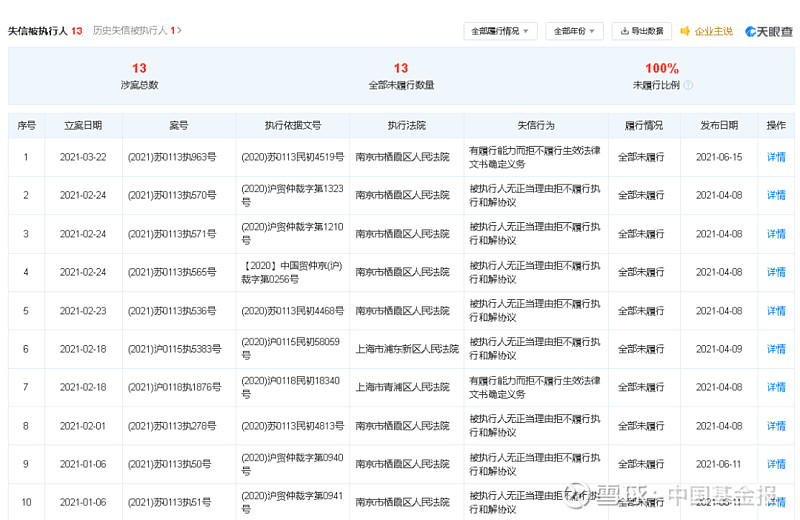Select case number (2021)沪0118执1876号

point(174,387)
